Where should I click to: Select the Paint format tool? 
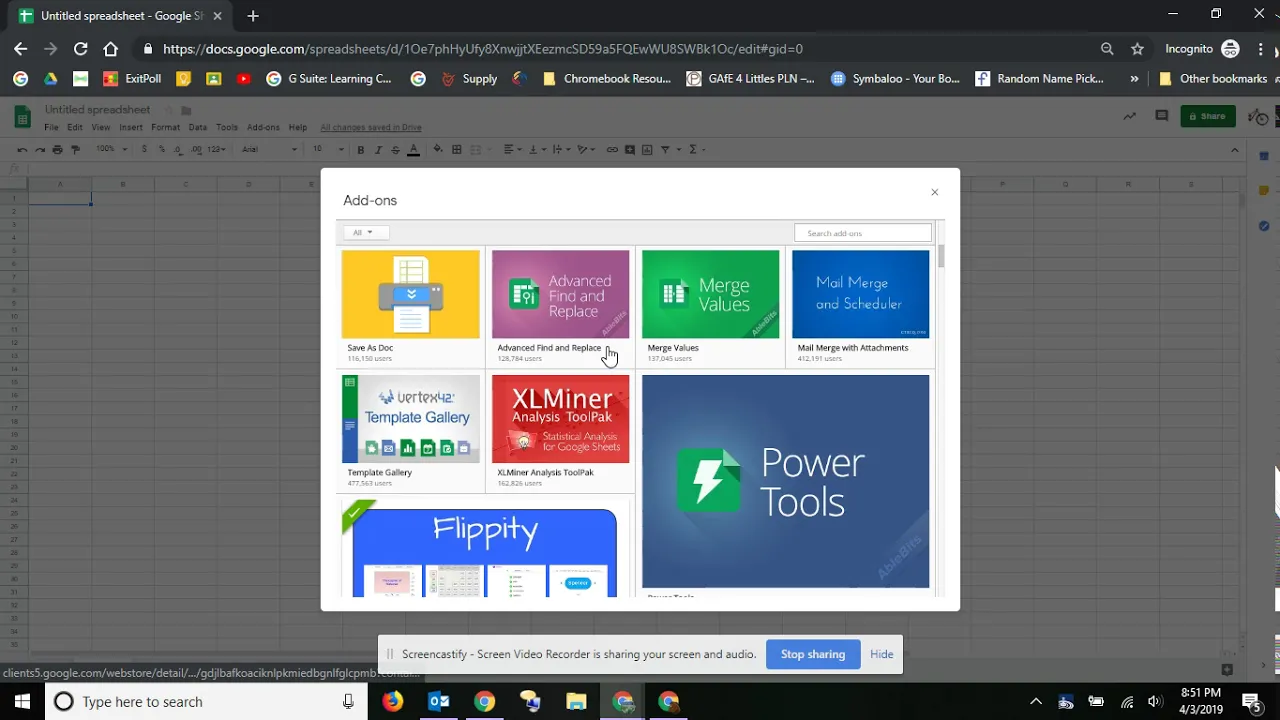(75, 149)
